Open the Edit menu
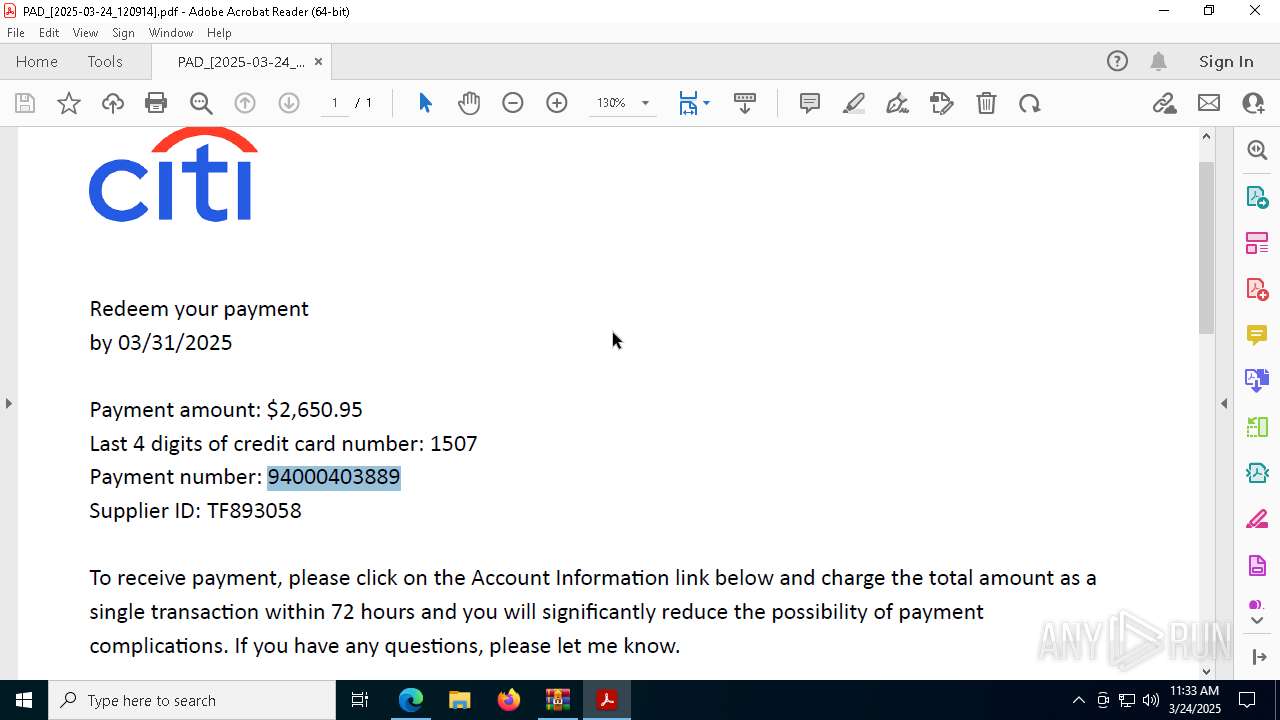Image resolution: width=1280 pixels, height=720 pixels. click(49, 33)
